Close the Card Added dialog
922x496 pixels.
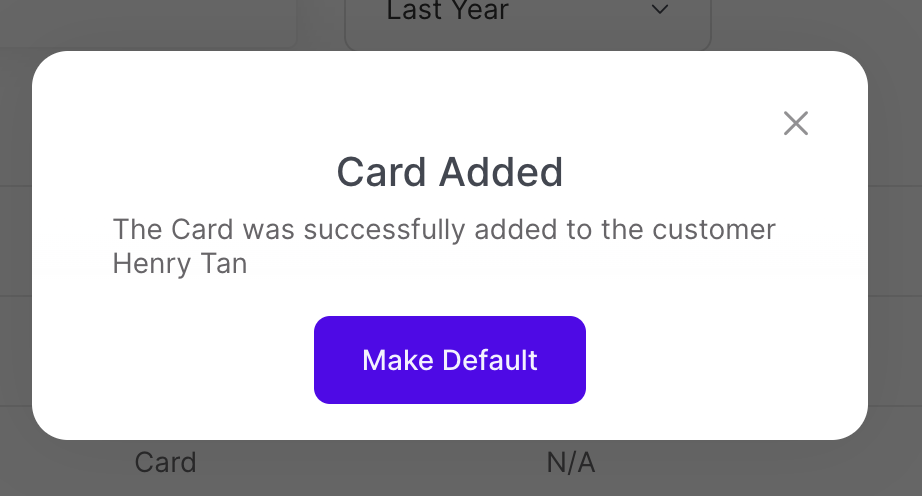(796, 123)
